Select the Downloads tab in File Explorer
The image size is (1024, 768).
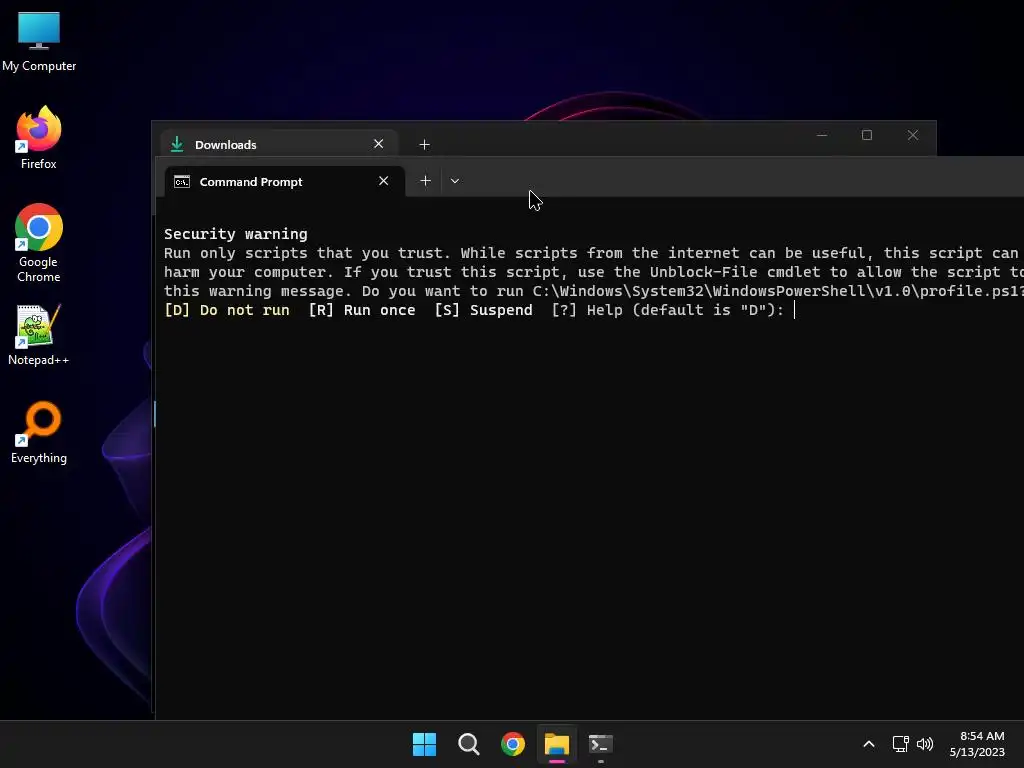280,144
